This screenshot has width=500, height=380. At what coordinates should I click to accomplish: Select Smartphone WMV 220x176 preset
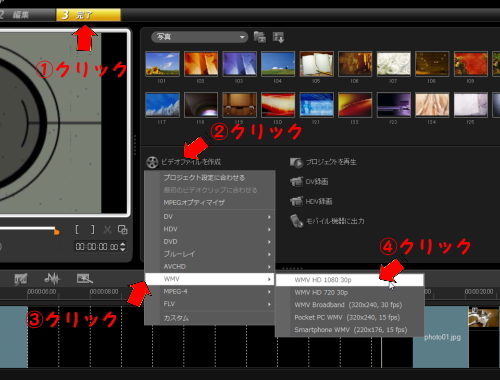coord(350,330)
